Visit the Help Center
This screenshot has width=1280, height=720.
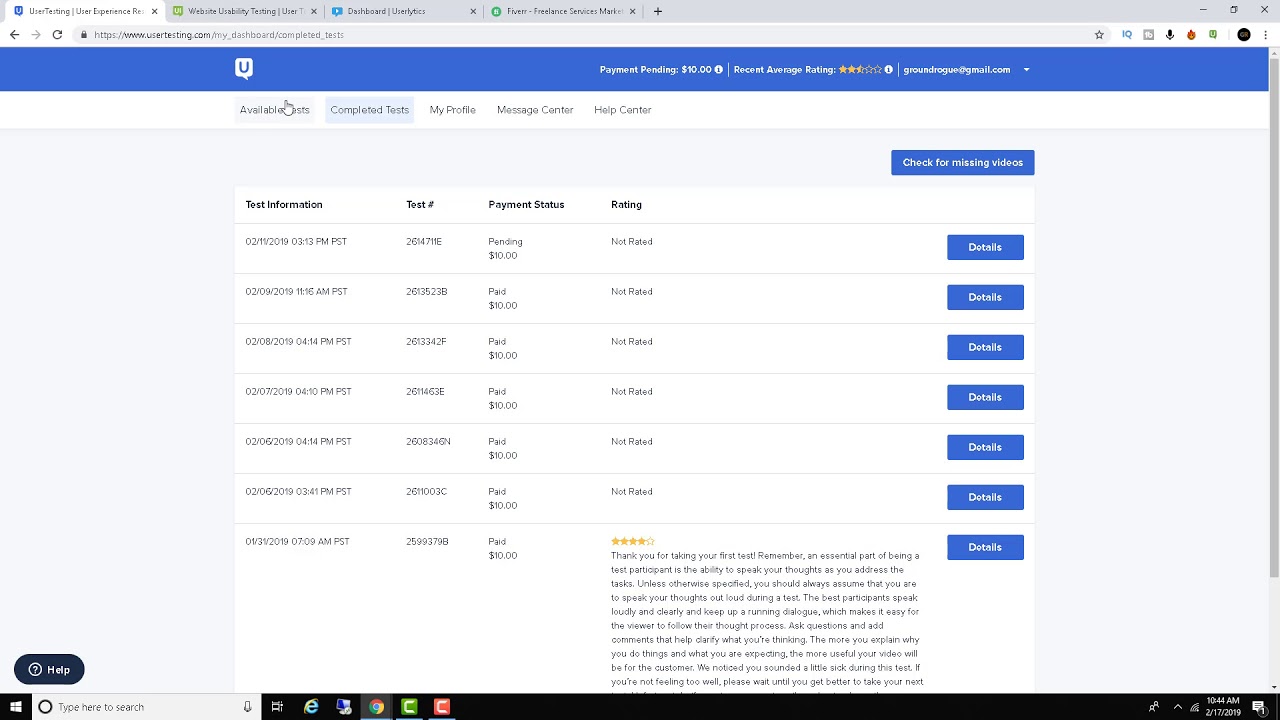click(x=622, y=110)
